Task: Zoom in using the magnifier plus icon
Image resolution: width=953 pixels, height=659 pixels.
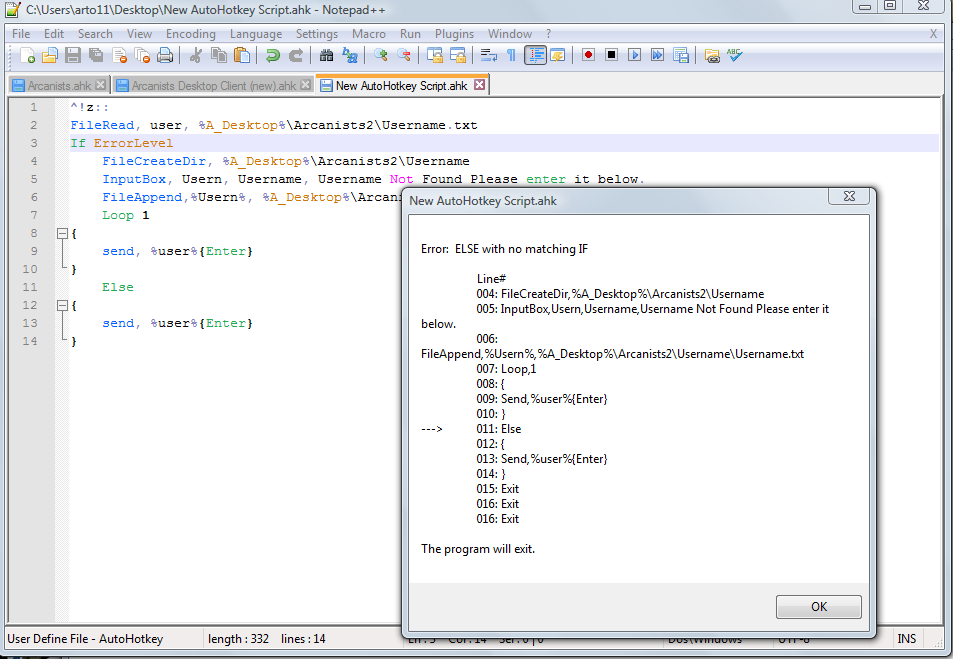Action: (x=380, y=55)
